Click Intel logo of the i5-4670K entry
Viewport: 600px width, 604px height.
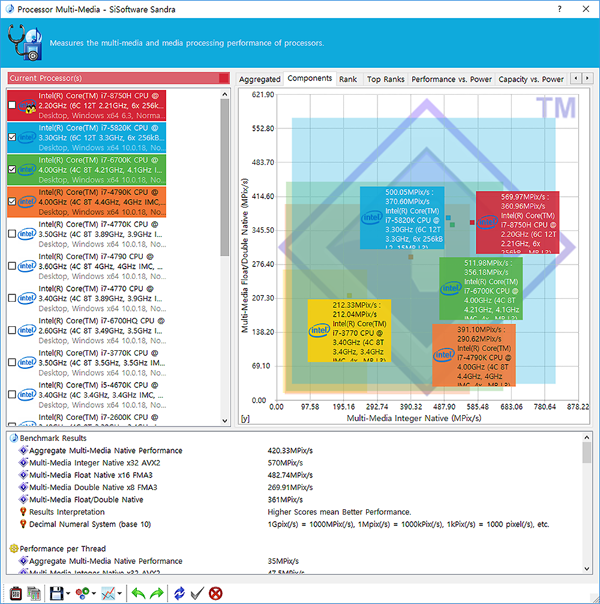tap(27, 394)
